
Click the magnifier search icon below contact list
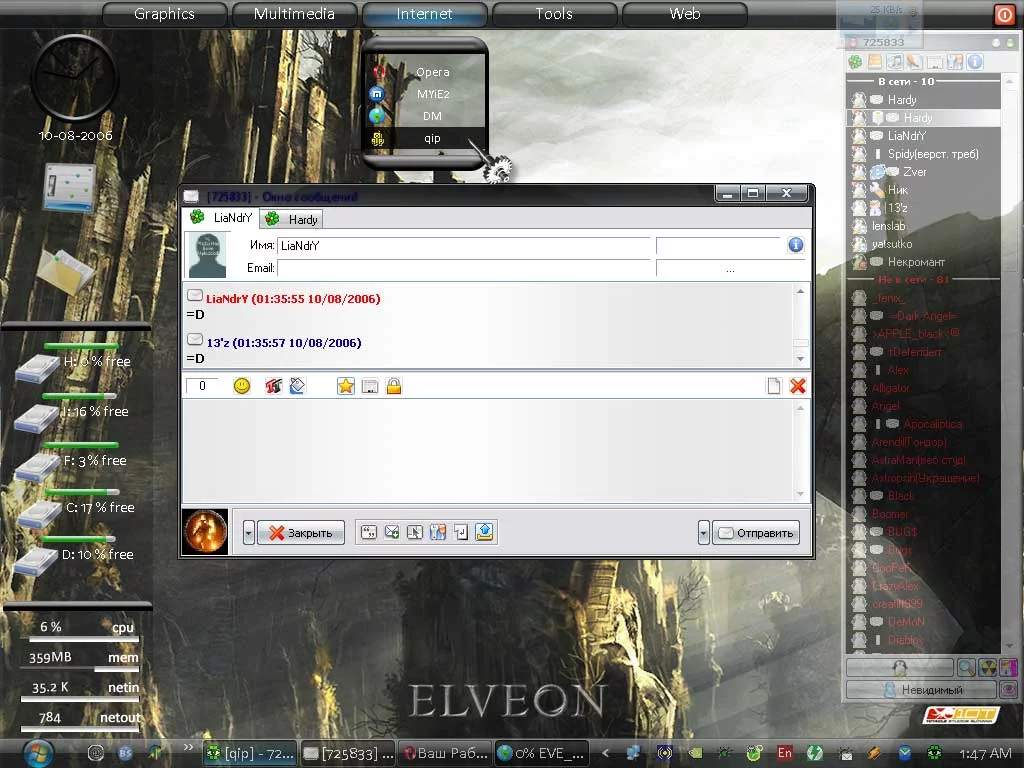pos(966,667)
